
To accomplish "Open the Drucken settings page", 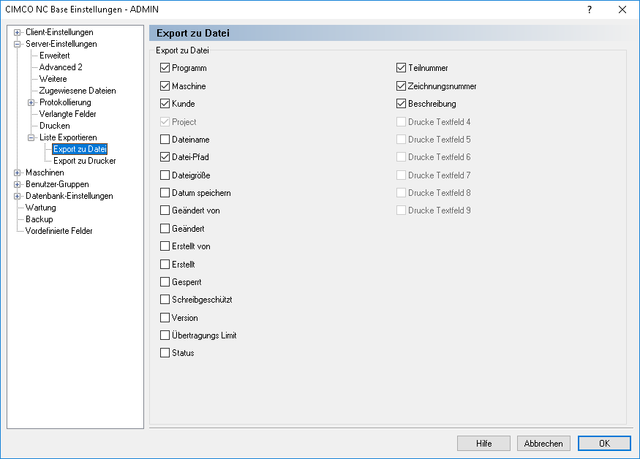I will pyautogui.click(x=54, y=126).
